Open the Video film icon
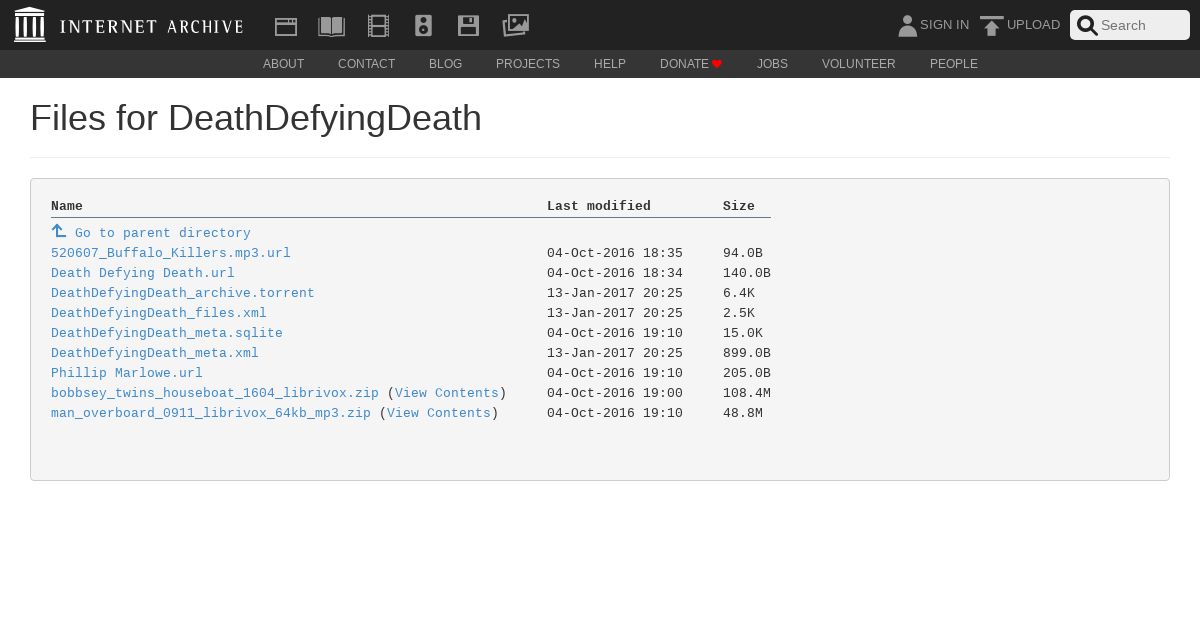The width and height of the screenshot is (1200, 630). coord(378,26)
